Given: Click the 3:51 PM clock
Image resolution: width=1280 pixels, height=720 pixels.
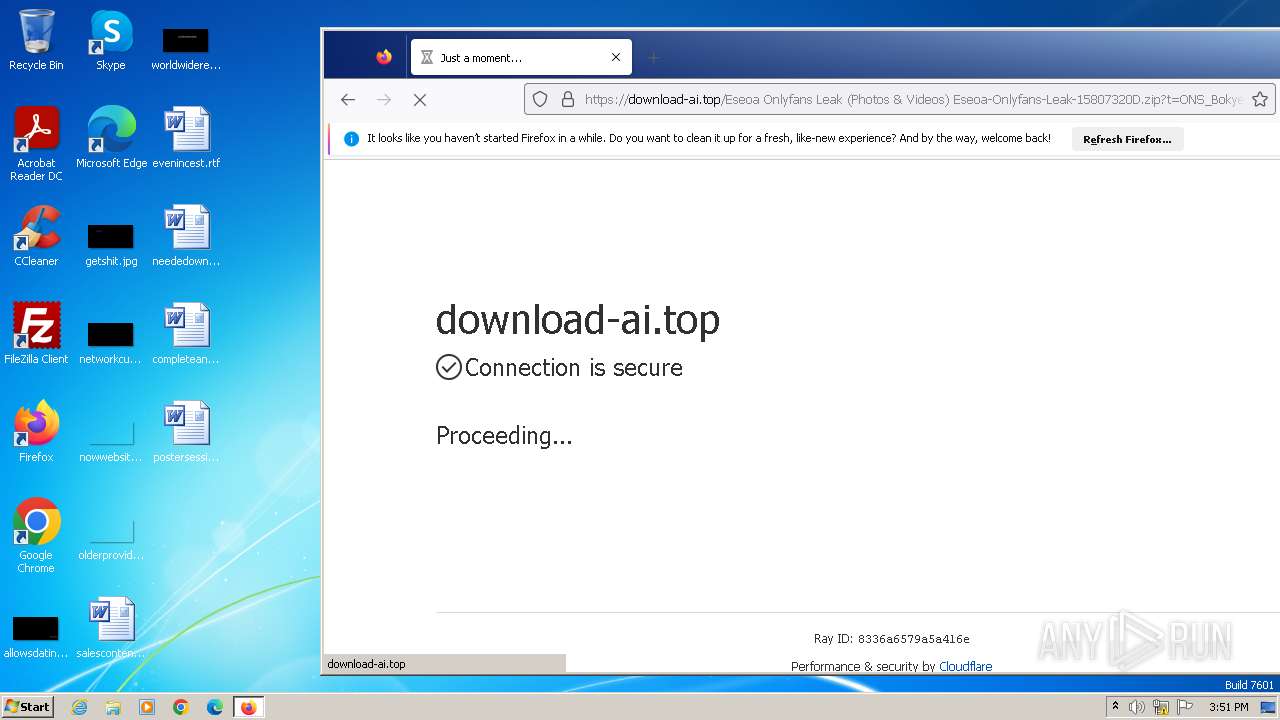Looking at the screenshot, I should coord(1228,707).
